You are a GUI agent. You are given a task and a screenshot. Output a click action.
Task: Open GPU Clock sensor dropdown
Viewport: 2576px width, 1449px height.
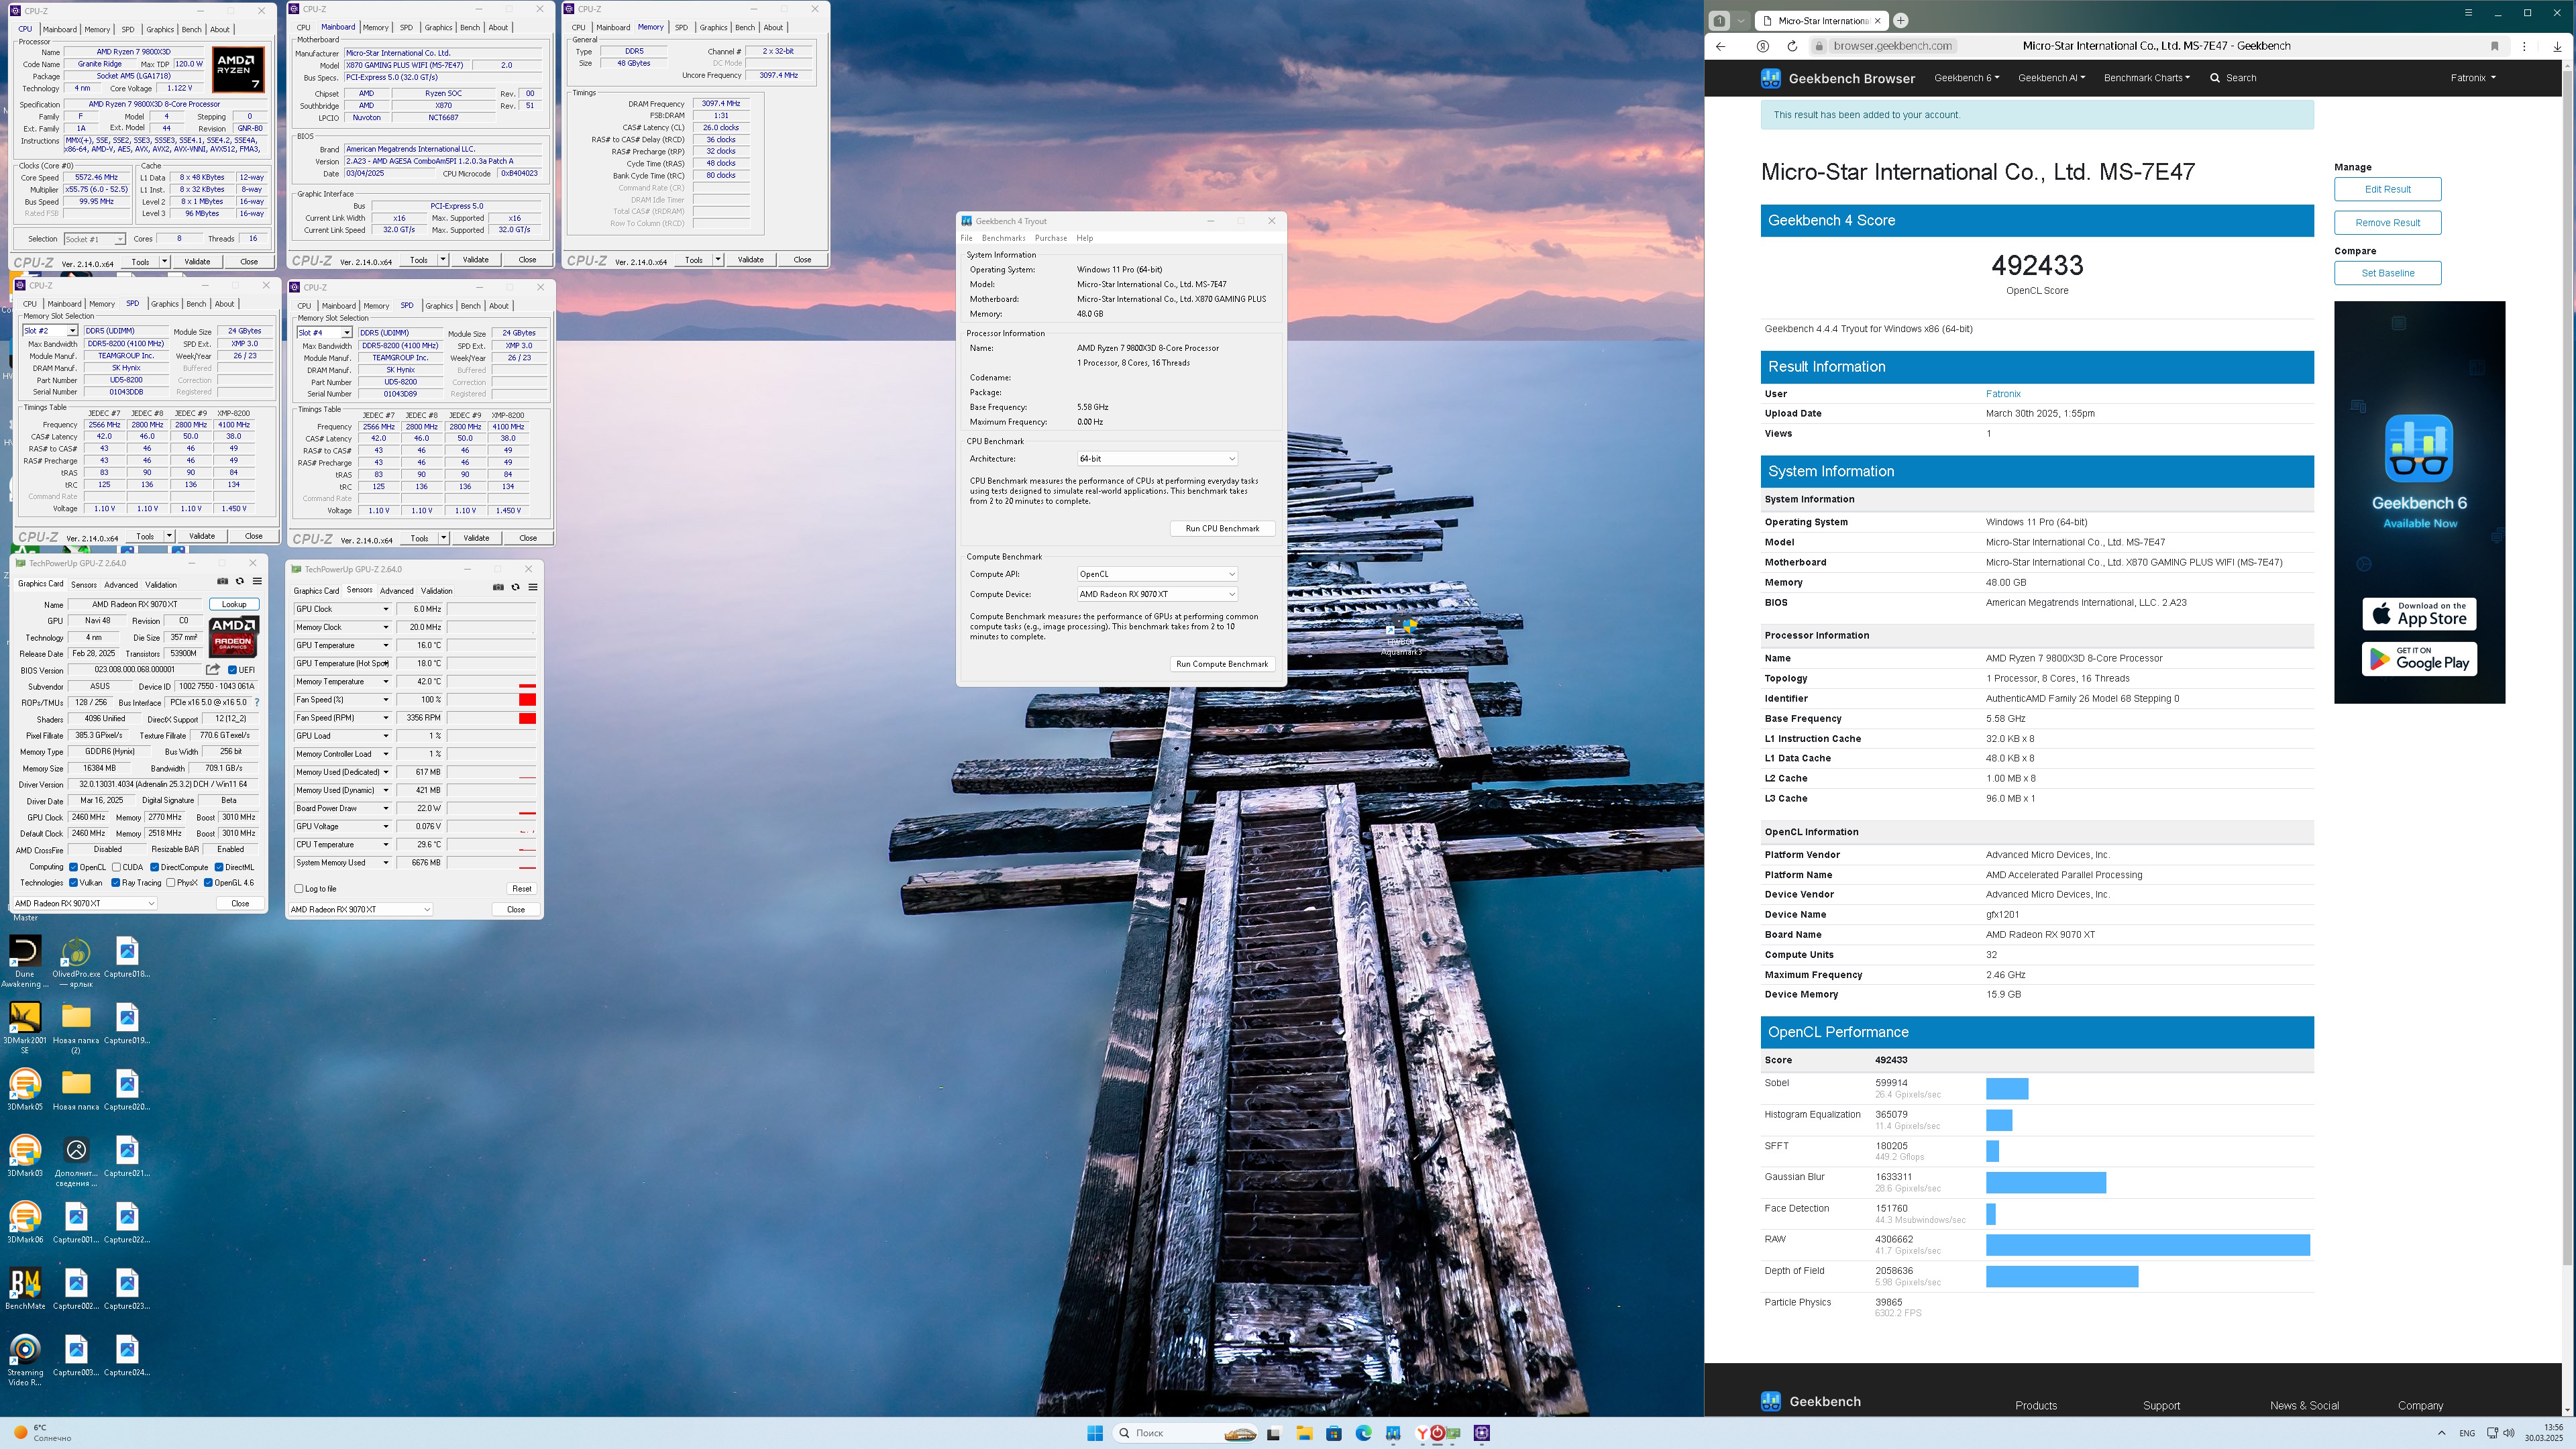point(386,609)
